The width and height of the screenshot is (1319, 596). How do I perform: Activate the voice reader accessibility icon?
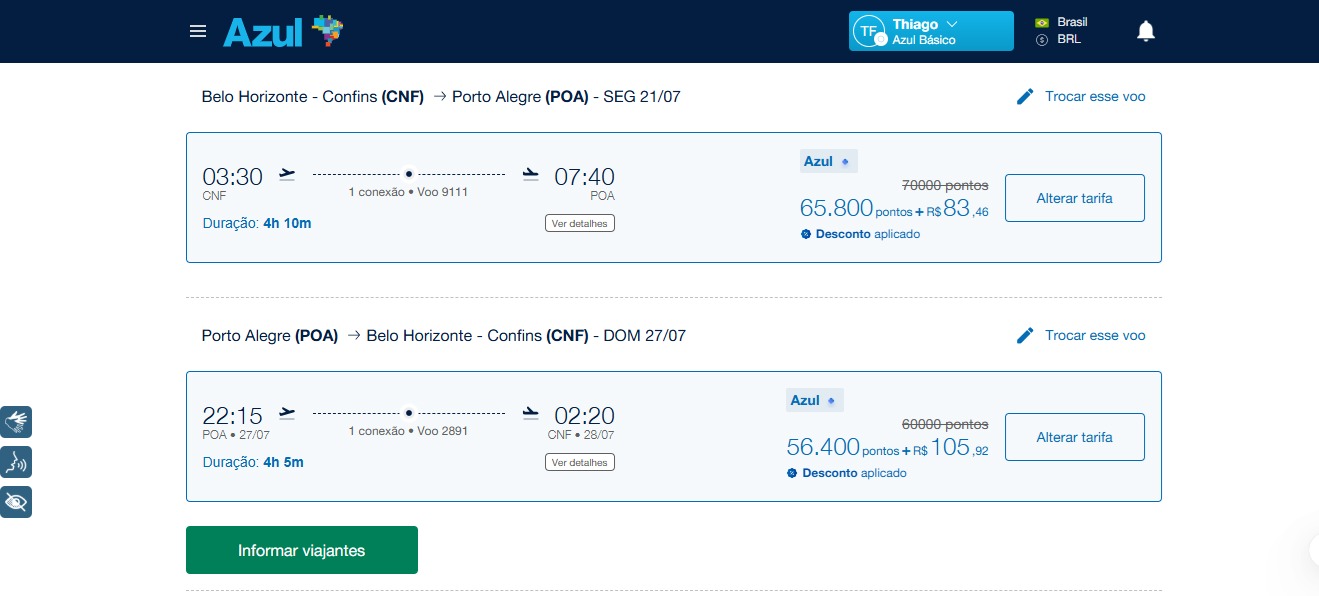click(16, 462)
